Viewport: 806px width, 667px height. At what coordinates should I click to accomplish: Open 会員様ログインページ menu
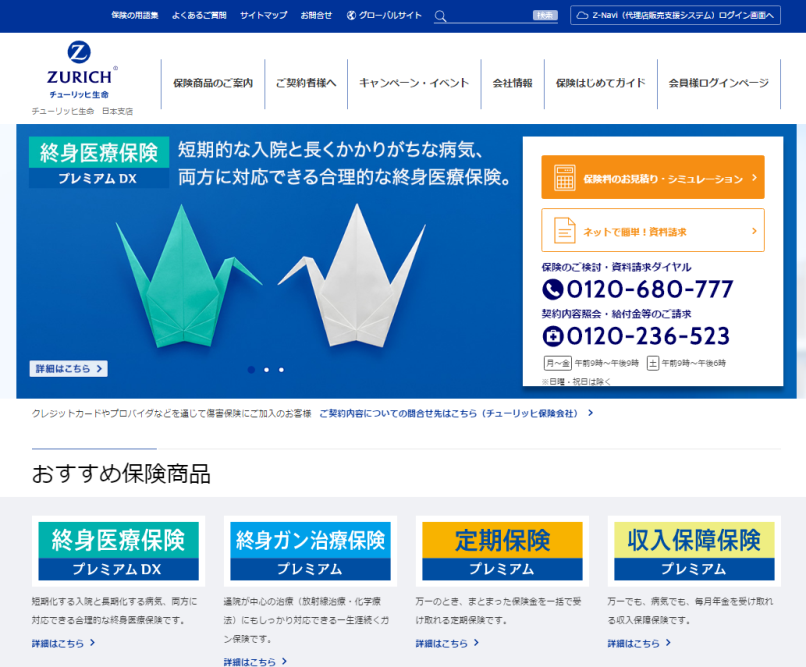coord(719,83)
